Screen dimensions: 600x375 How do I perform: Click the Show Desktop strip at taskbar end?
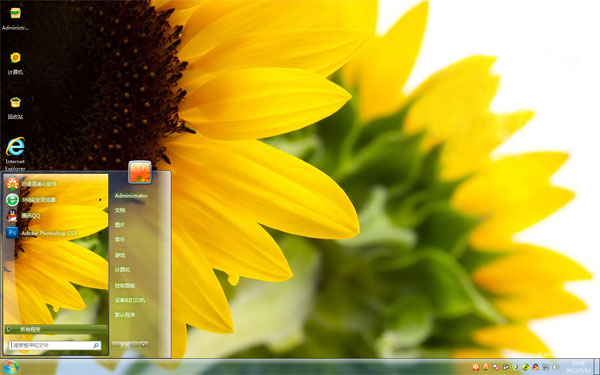(596, 367)
